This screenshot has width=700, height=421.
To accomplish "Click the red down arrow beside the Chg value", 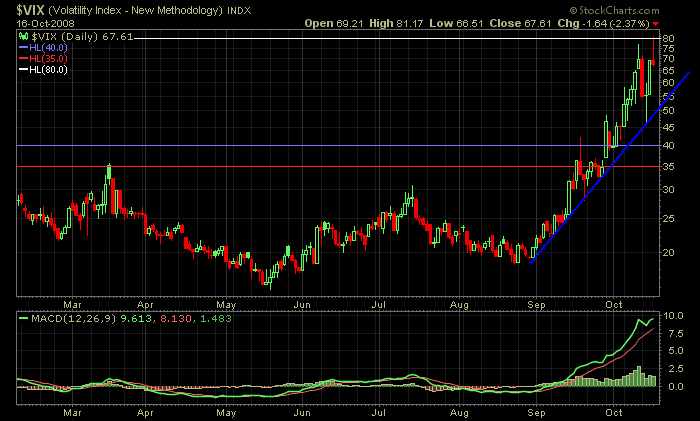I will pos(655,24).
